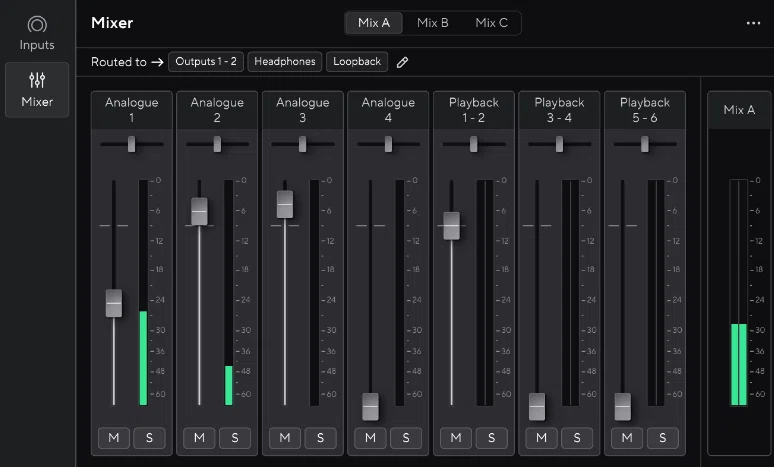Click the Loopback routing button
The height and width of the screenshot is (467, 774).
pyautogui.click(x=357, y=62)
